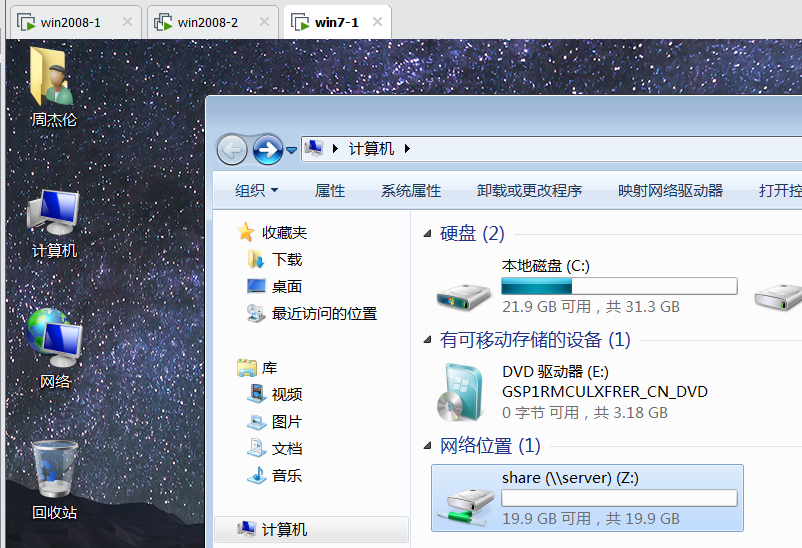
Task: Select the DVD 驱动器 (E:) icon
Action: pos(460,393)
